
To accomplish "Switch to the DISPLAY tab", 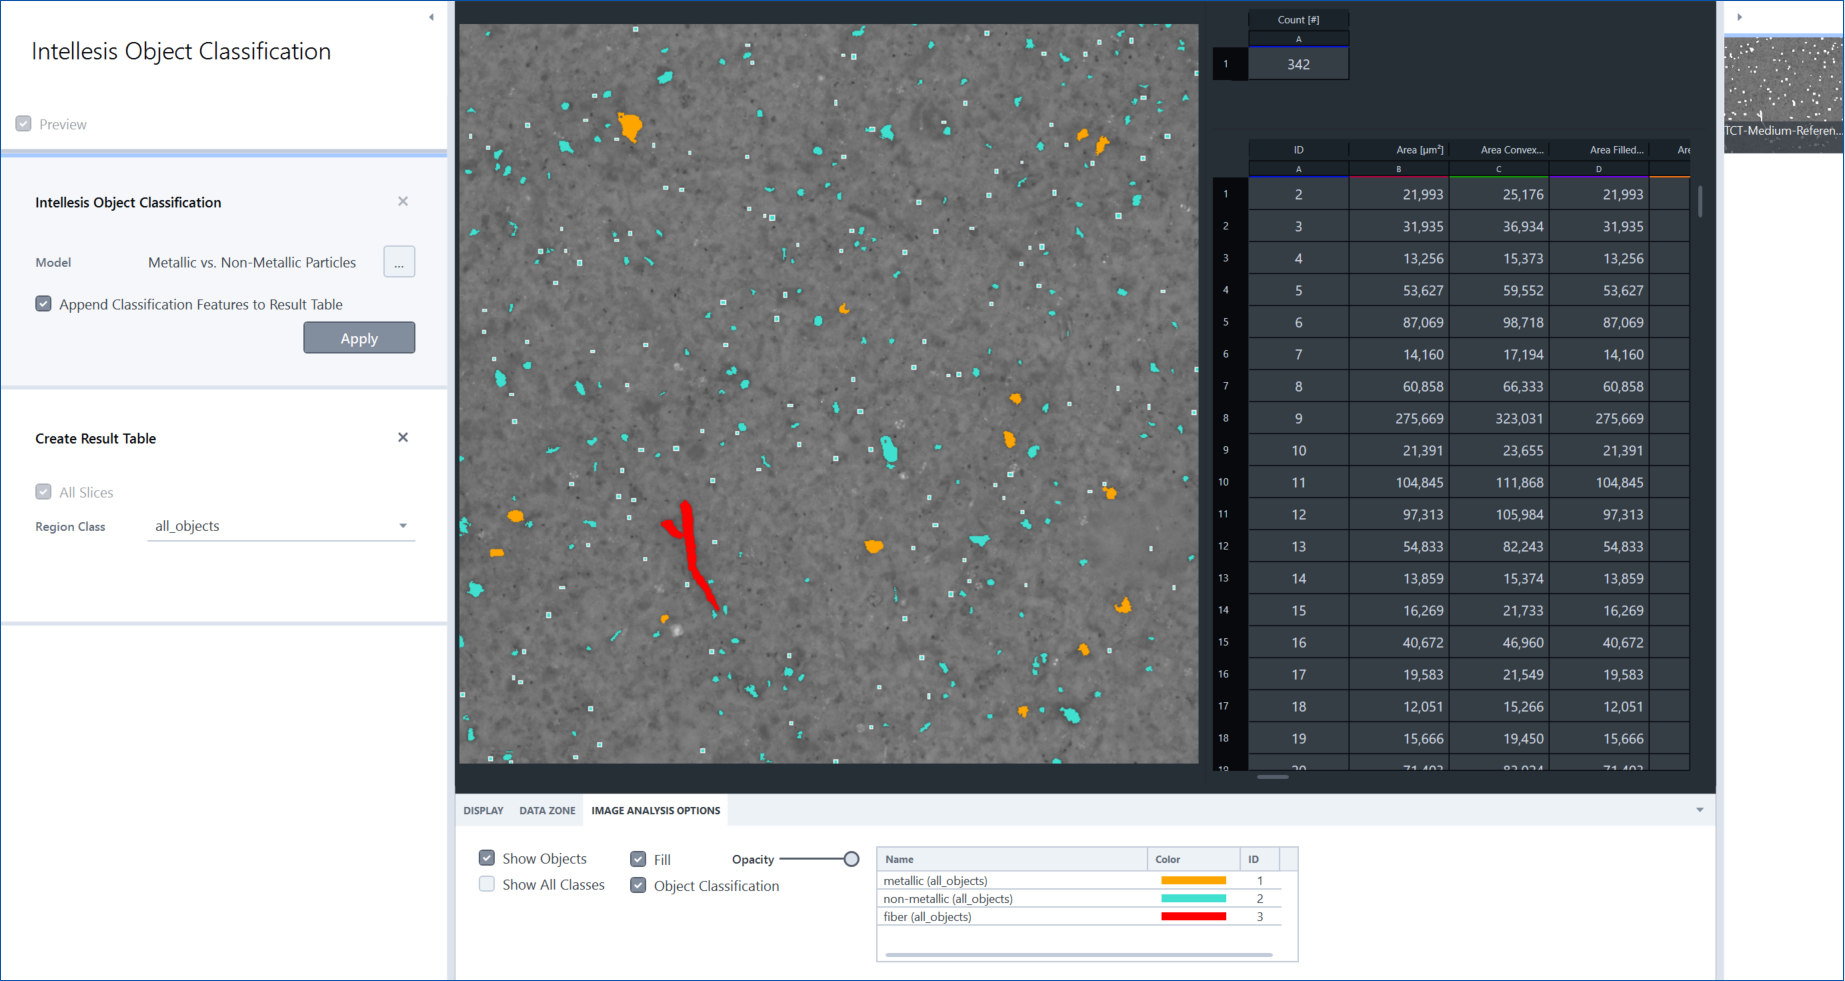I will pos(483,810).
